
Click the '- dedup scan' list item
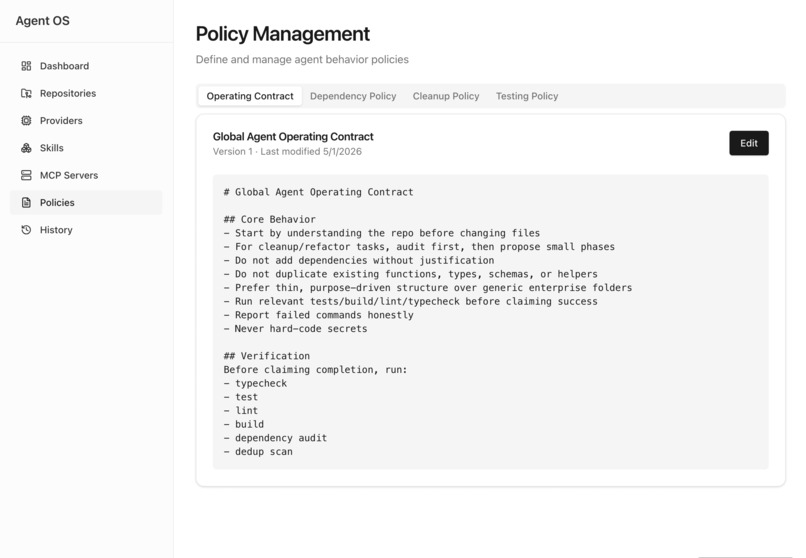258,452
